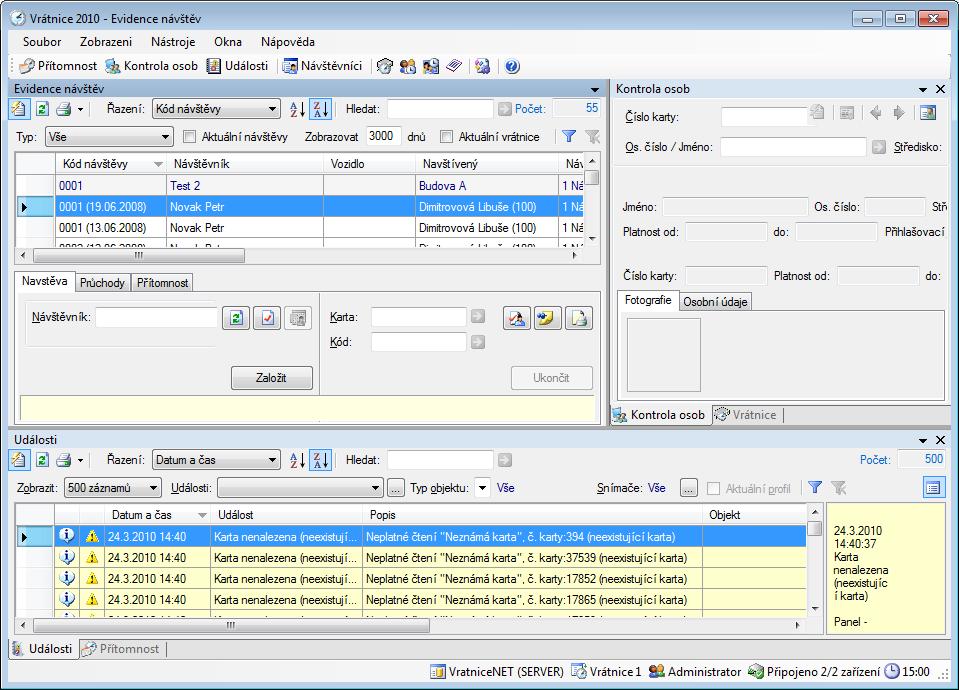This screenshot has height=690, width=959.
Task: Apply the blue filter in Události panel
Action: pos(815,488)
